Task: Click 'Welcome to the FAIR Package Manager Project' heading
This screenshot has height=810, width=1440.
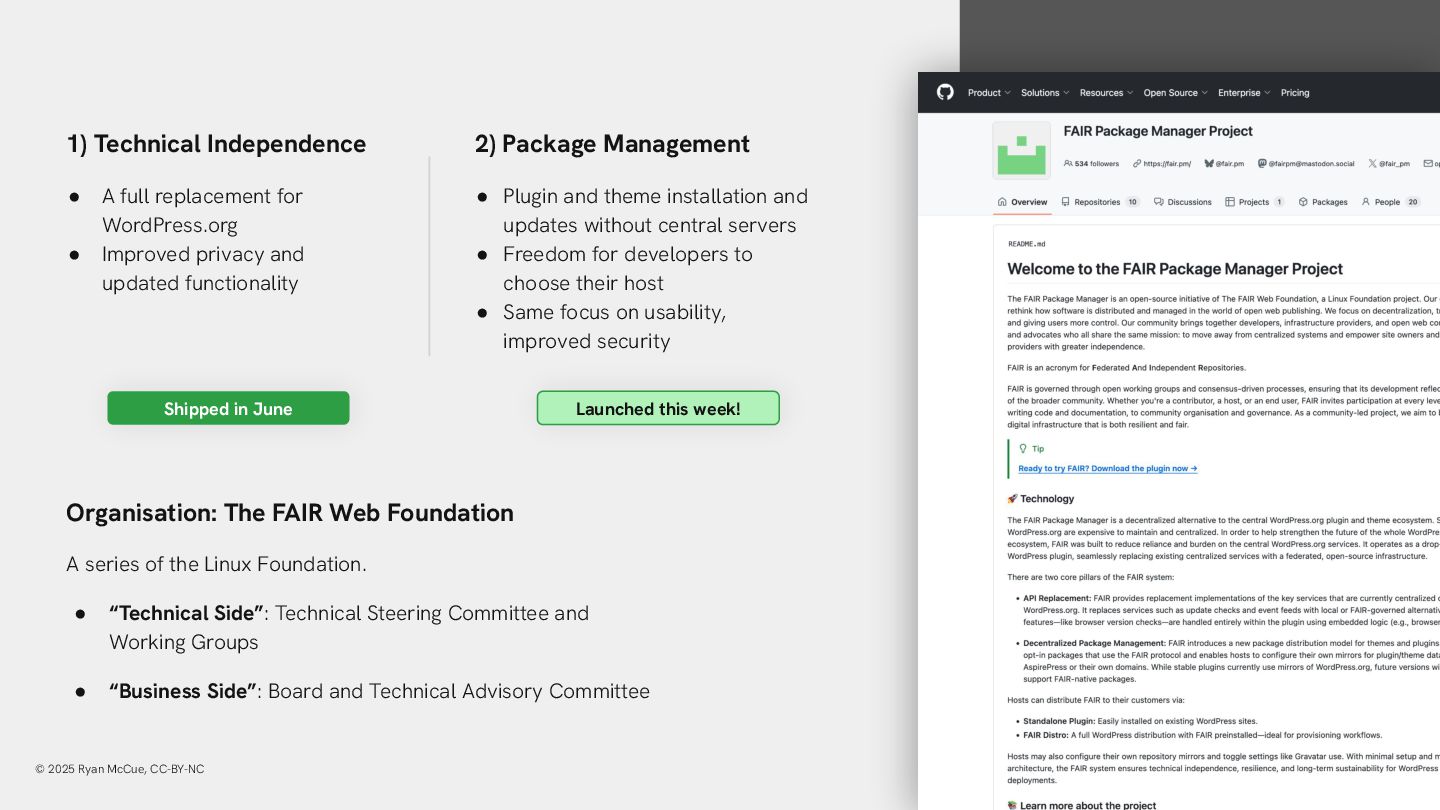Action: 1175,269
